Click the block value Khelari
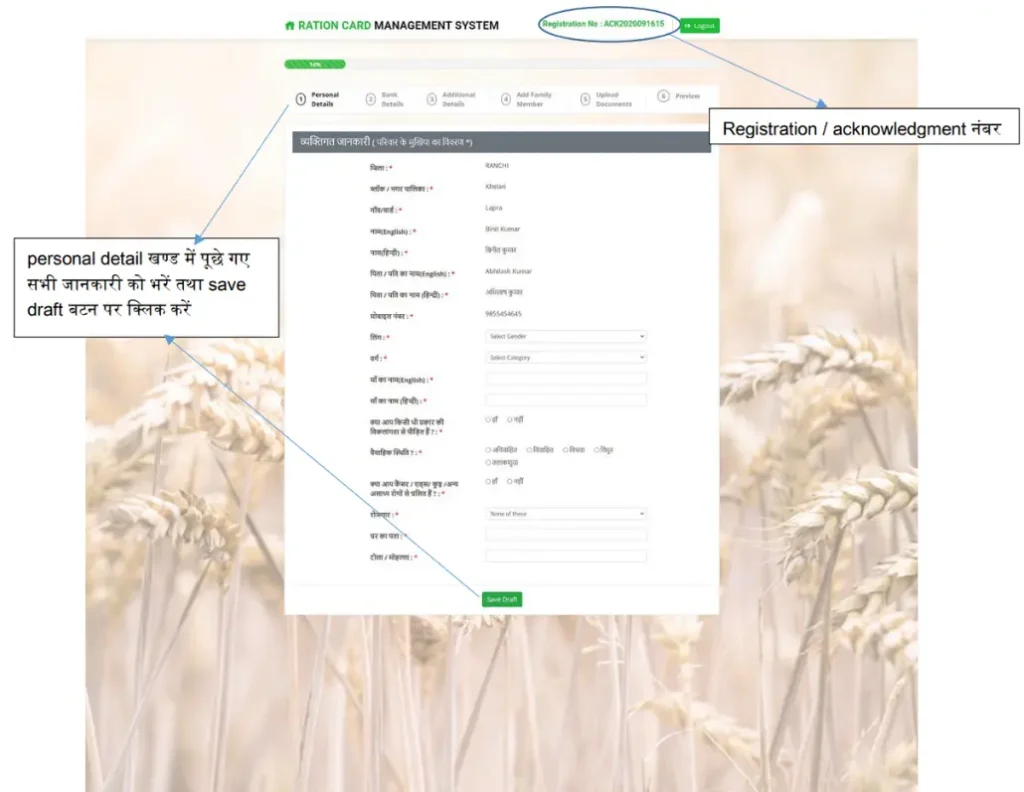 click(496, 187)
